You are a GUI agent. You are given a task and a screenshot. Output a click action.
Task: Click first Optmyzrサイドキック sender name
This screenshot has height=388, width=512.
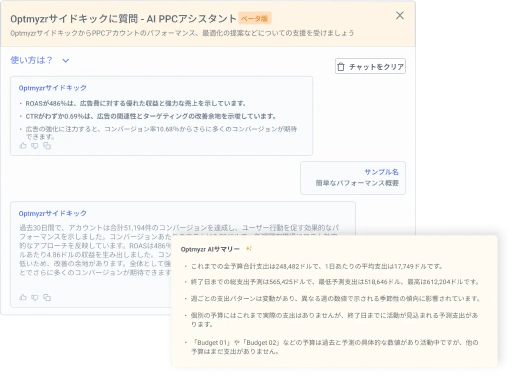click(x=52, y=88)
